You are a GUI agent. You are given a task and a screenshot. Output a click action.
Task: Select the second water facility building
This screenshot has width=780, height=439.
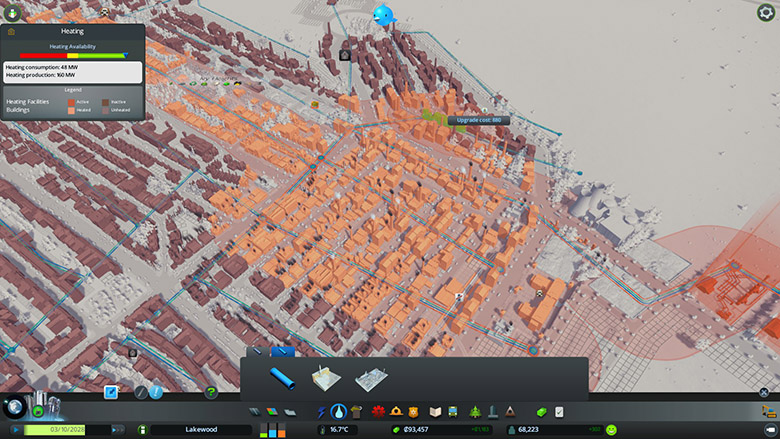click(x=326, y=378)
